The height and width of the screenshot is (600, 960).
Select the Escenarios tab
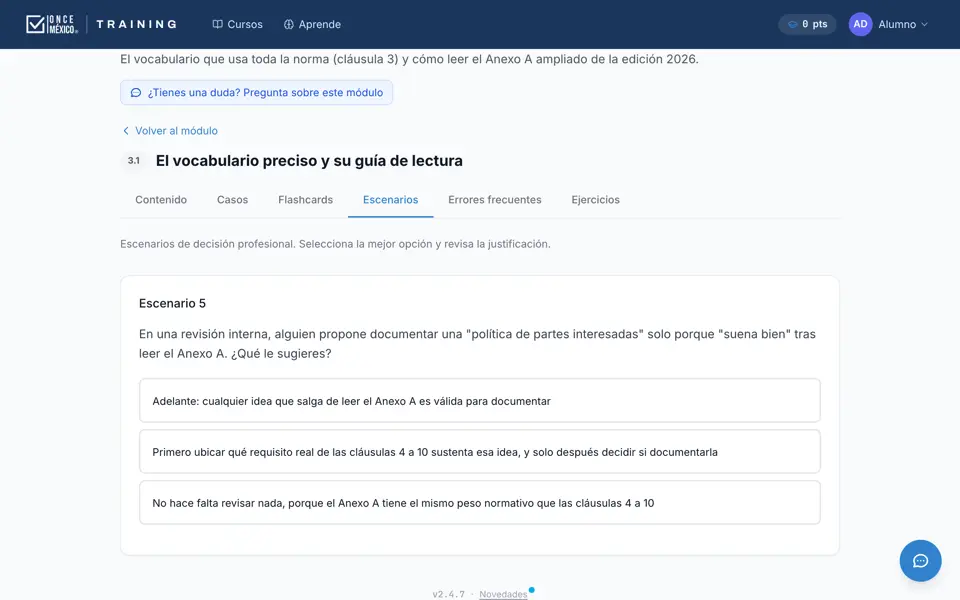point(391,200)
